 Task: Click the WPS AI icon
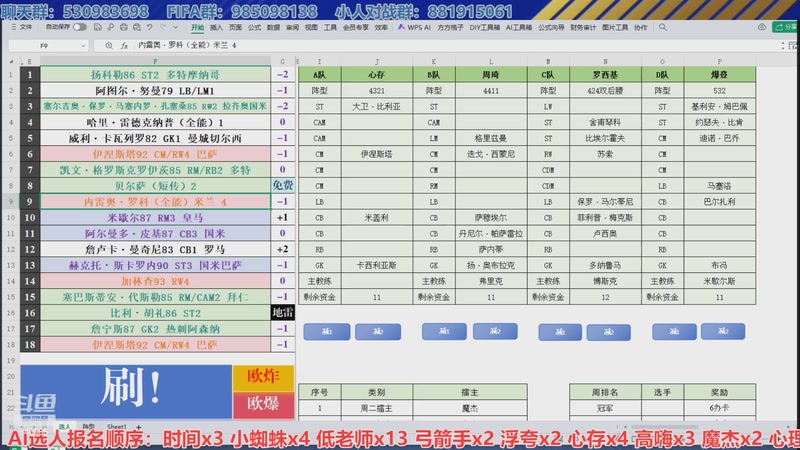pos(402,27)
